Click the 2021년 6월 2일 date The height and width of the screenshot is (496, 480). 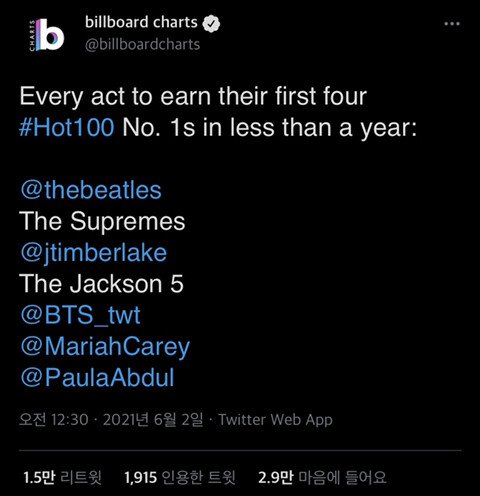tap(153, 420)
